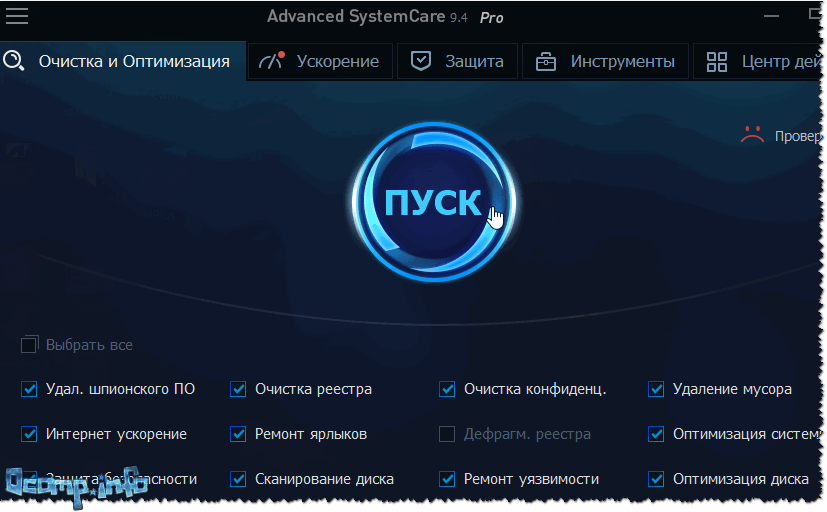
Task: Enable the Выбрать все checkbox
Action: pyautogui.click(x=29, y=345)
